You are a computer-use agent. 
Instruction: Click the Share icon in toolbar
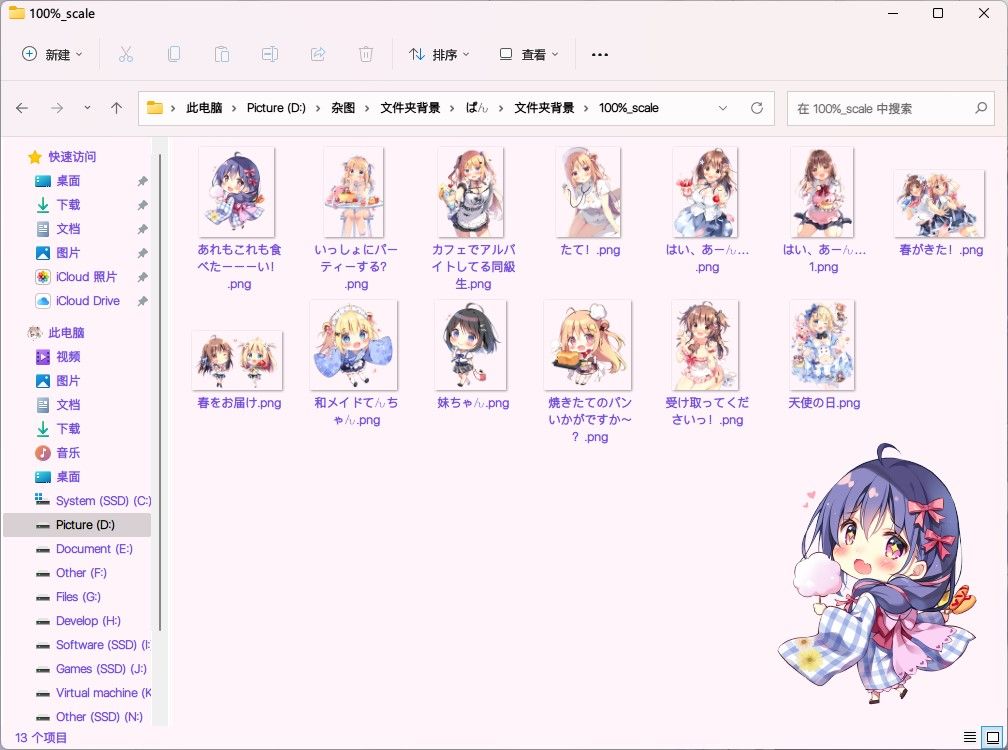pyautogui.click(x=318, y=55)
